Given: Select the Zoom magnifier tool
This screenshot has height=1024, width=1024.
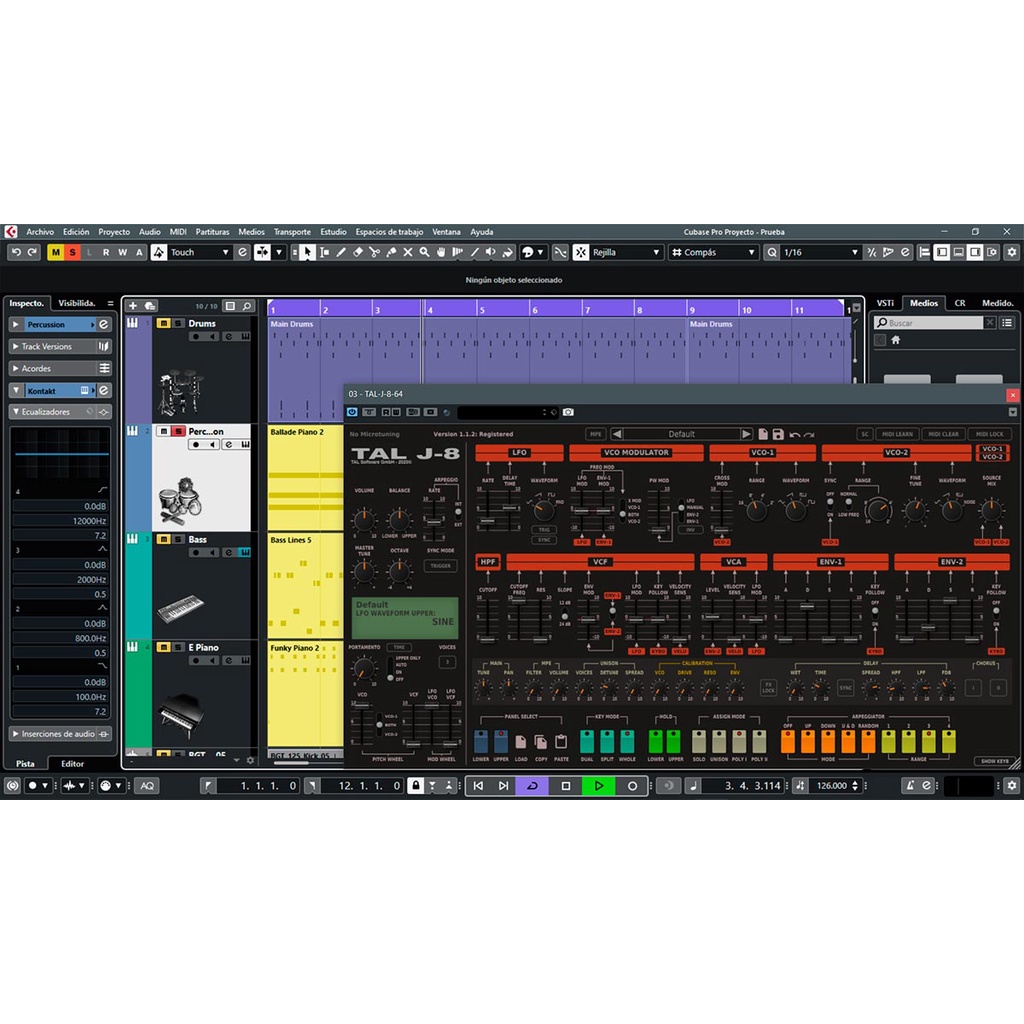Looking at the screenshot, I should [424, 252].
